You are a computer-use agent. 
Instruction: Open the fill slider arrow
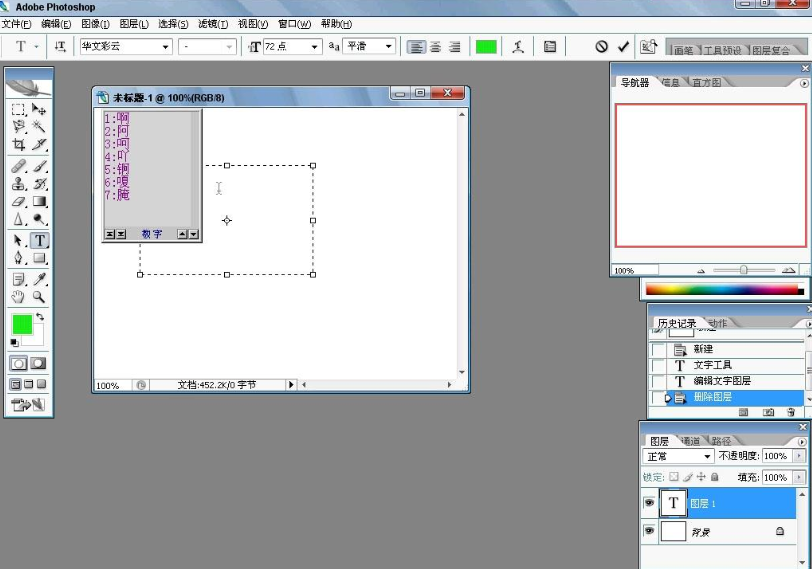[x=800, y=477]
